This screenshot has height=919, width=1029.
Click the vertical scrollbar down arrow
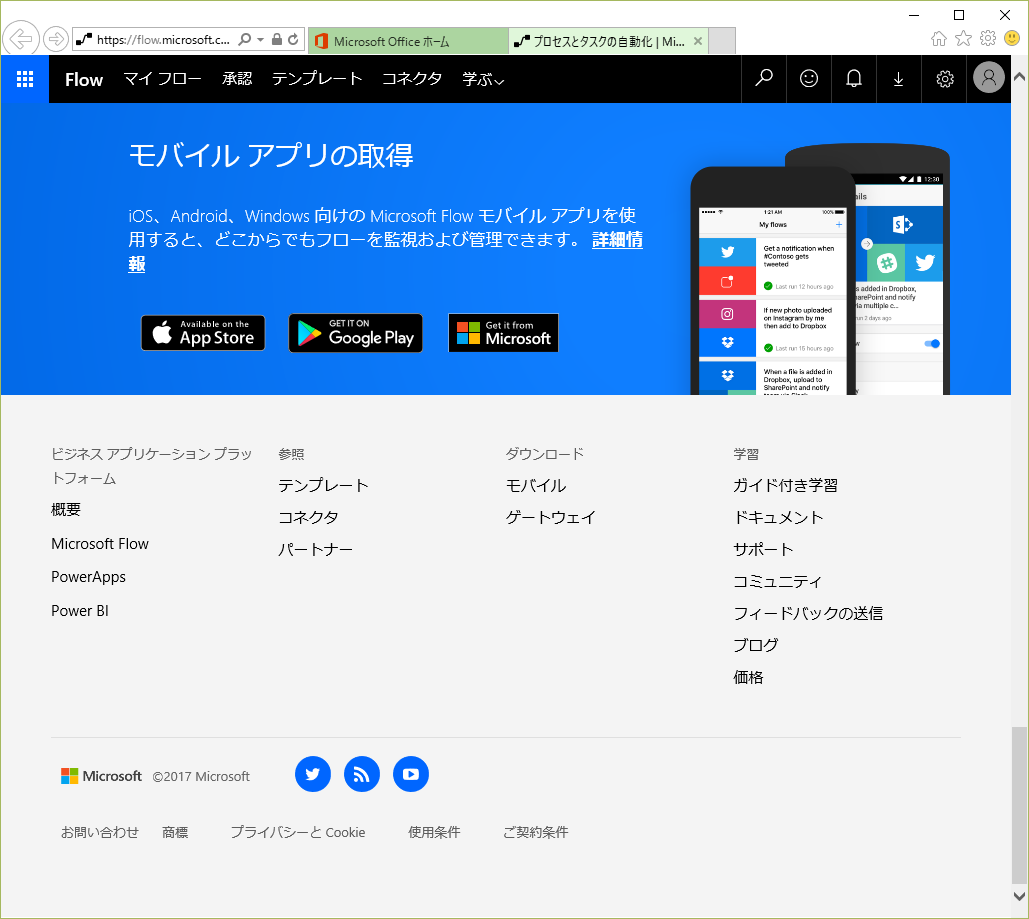click(x=1019, y=897)
